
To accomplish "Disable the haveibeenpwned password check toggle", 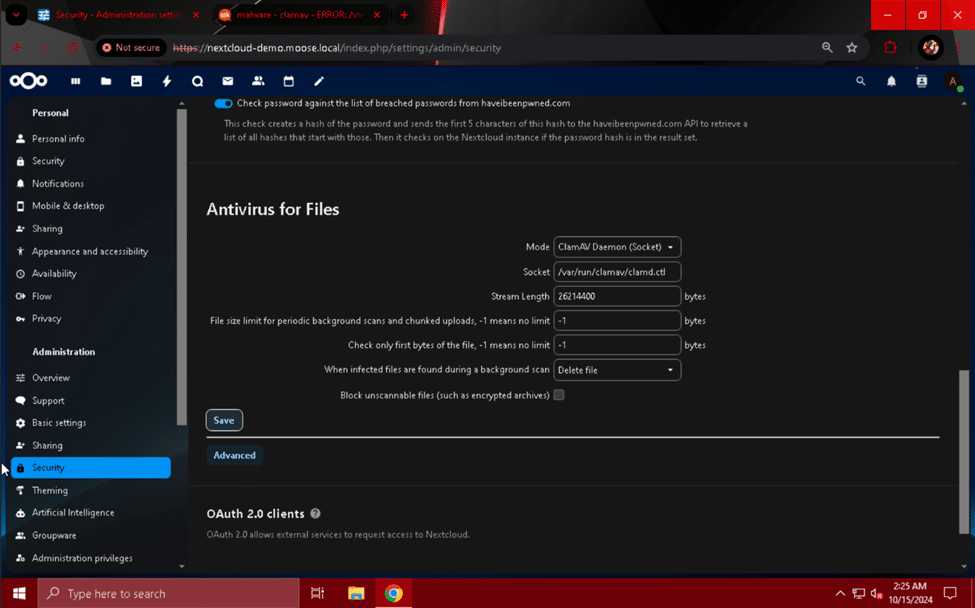I will tap(223, 103).
